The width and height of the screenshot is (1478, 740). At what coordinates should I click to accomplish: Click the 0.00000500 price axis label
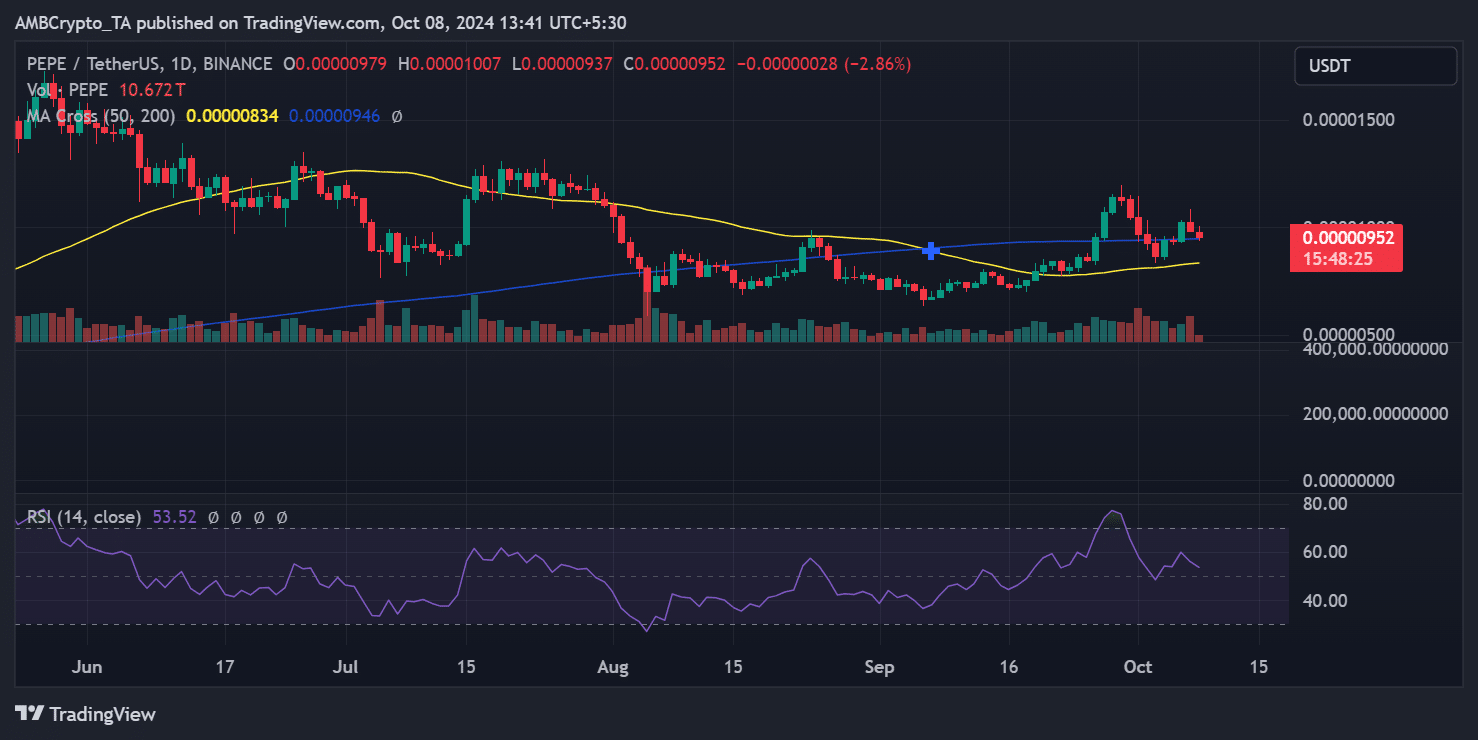click(x=1349, y=334)
